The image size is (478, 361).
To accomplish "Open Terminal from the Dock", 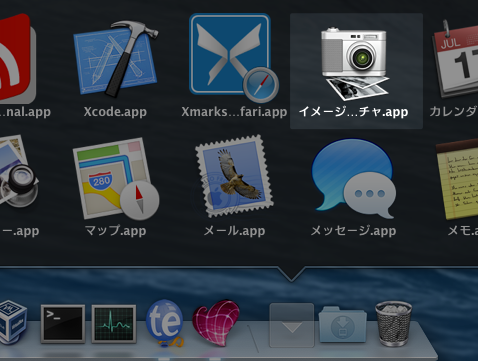I will pyautogui.click(x=63, y=324).
